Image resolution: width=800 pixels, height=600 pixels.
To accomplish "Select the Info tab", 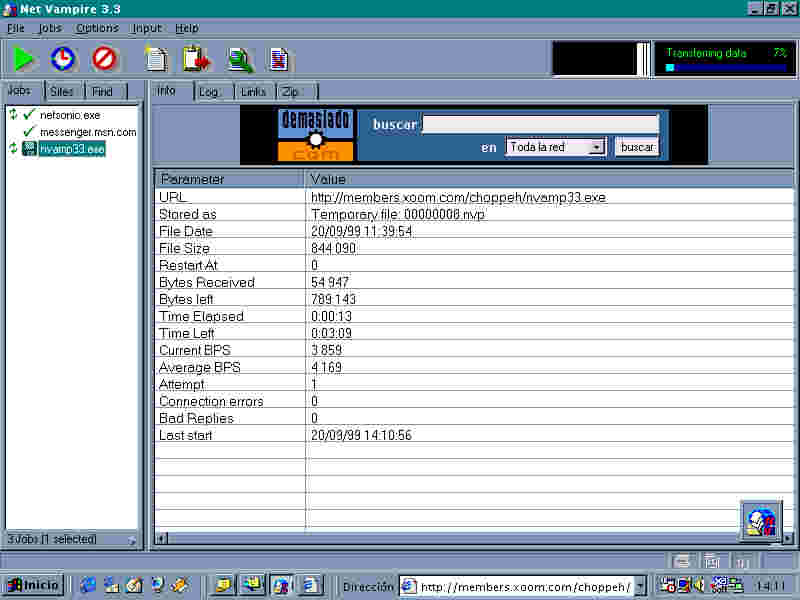I will tap(171, 91).
